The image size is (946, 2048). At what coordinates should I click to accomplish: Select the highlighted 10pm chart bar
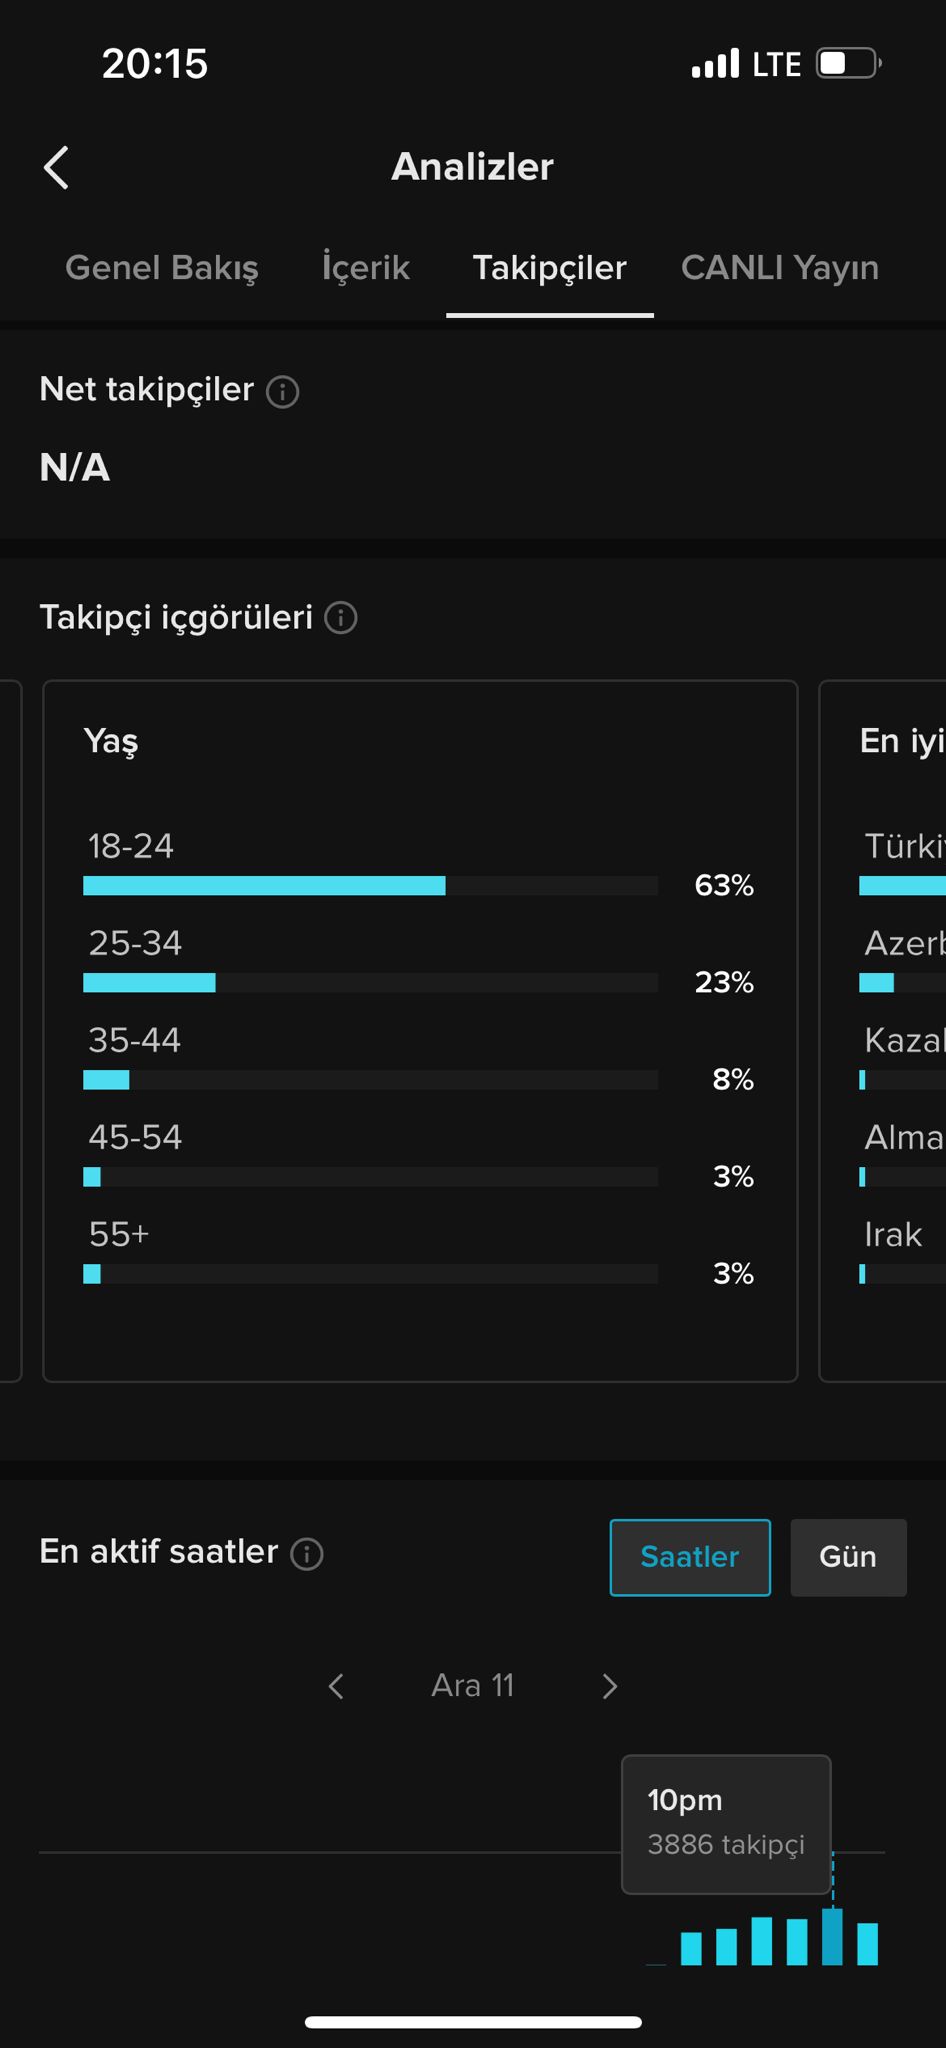pos(832,1937)
